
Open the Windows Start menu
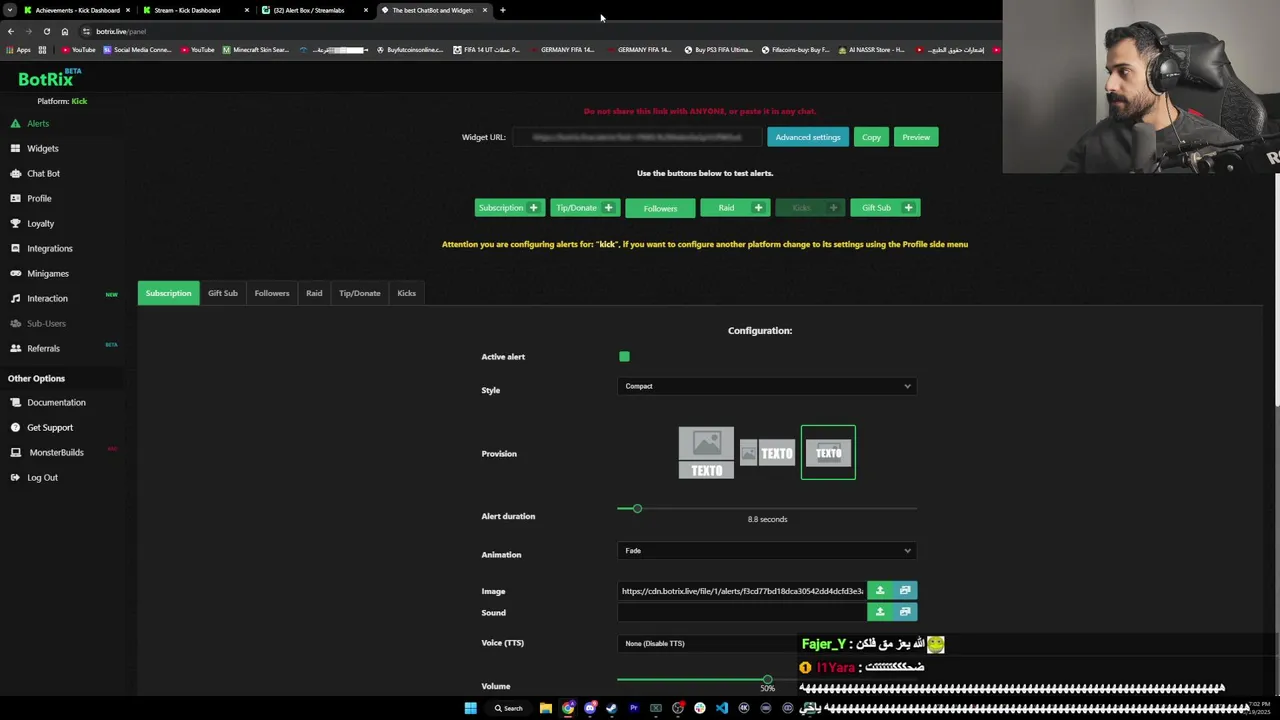coord(470,708)
